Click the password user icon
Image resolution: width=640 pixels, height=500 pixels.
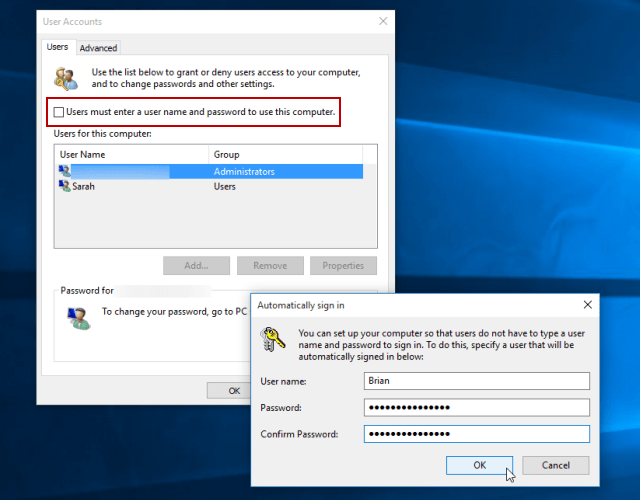pyautogui.click(x=77, y=316)
